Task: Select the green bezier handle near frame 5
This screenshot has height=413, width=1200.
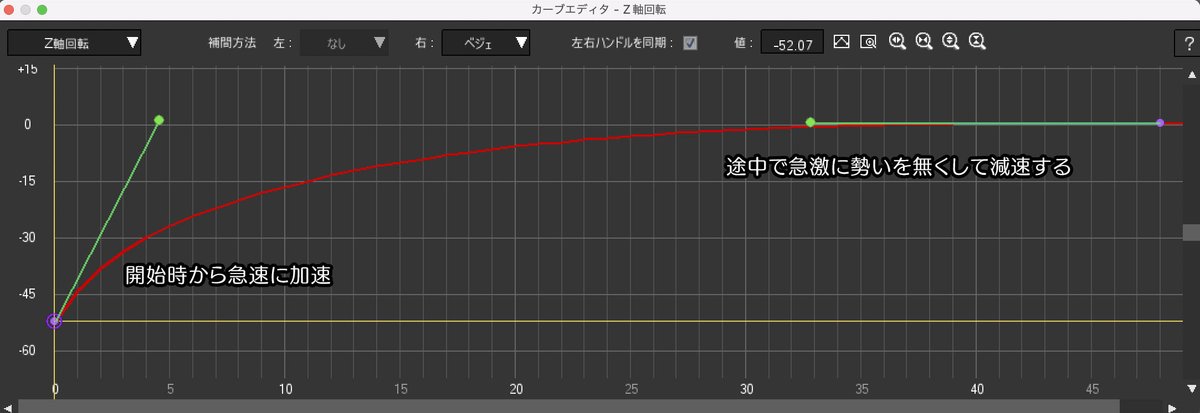Action: (159, 120)
